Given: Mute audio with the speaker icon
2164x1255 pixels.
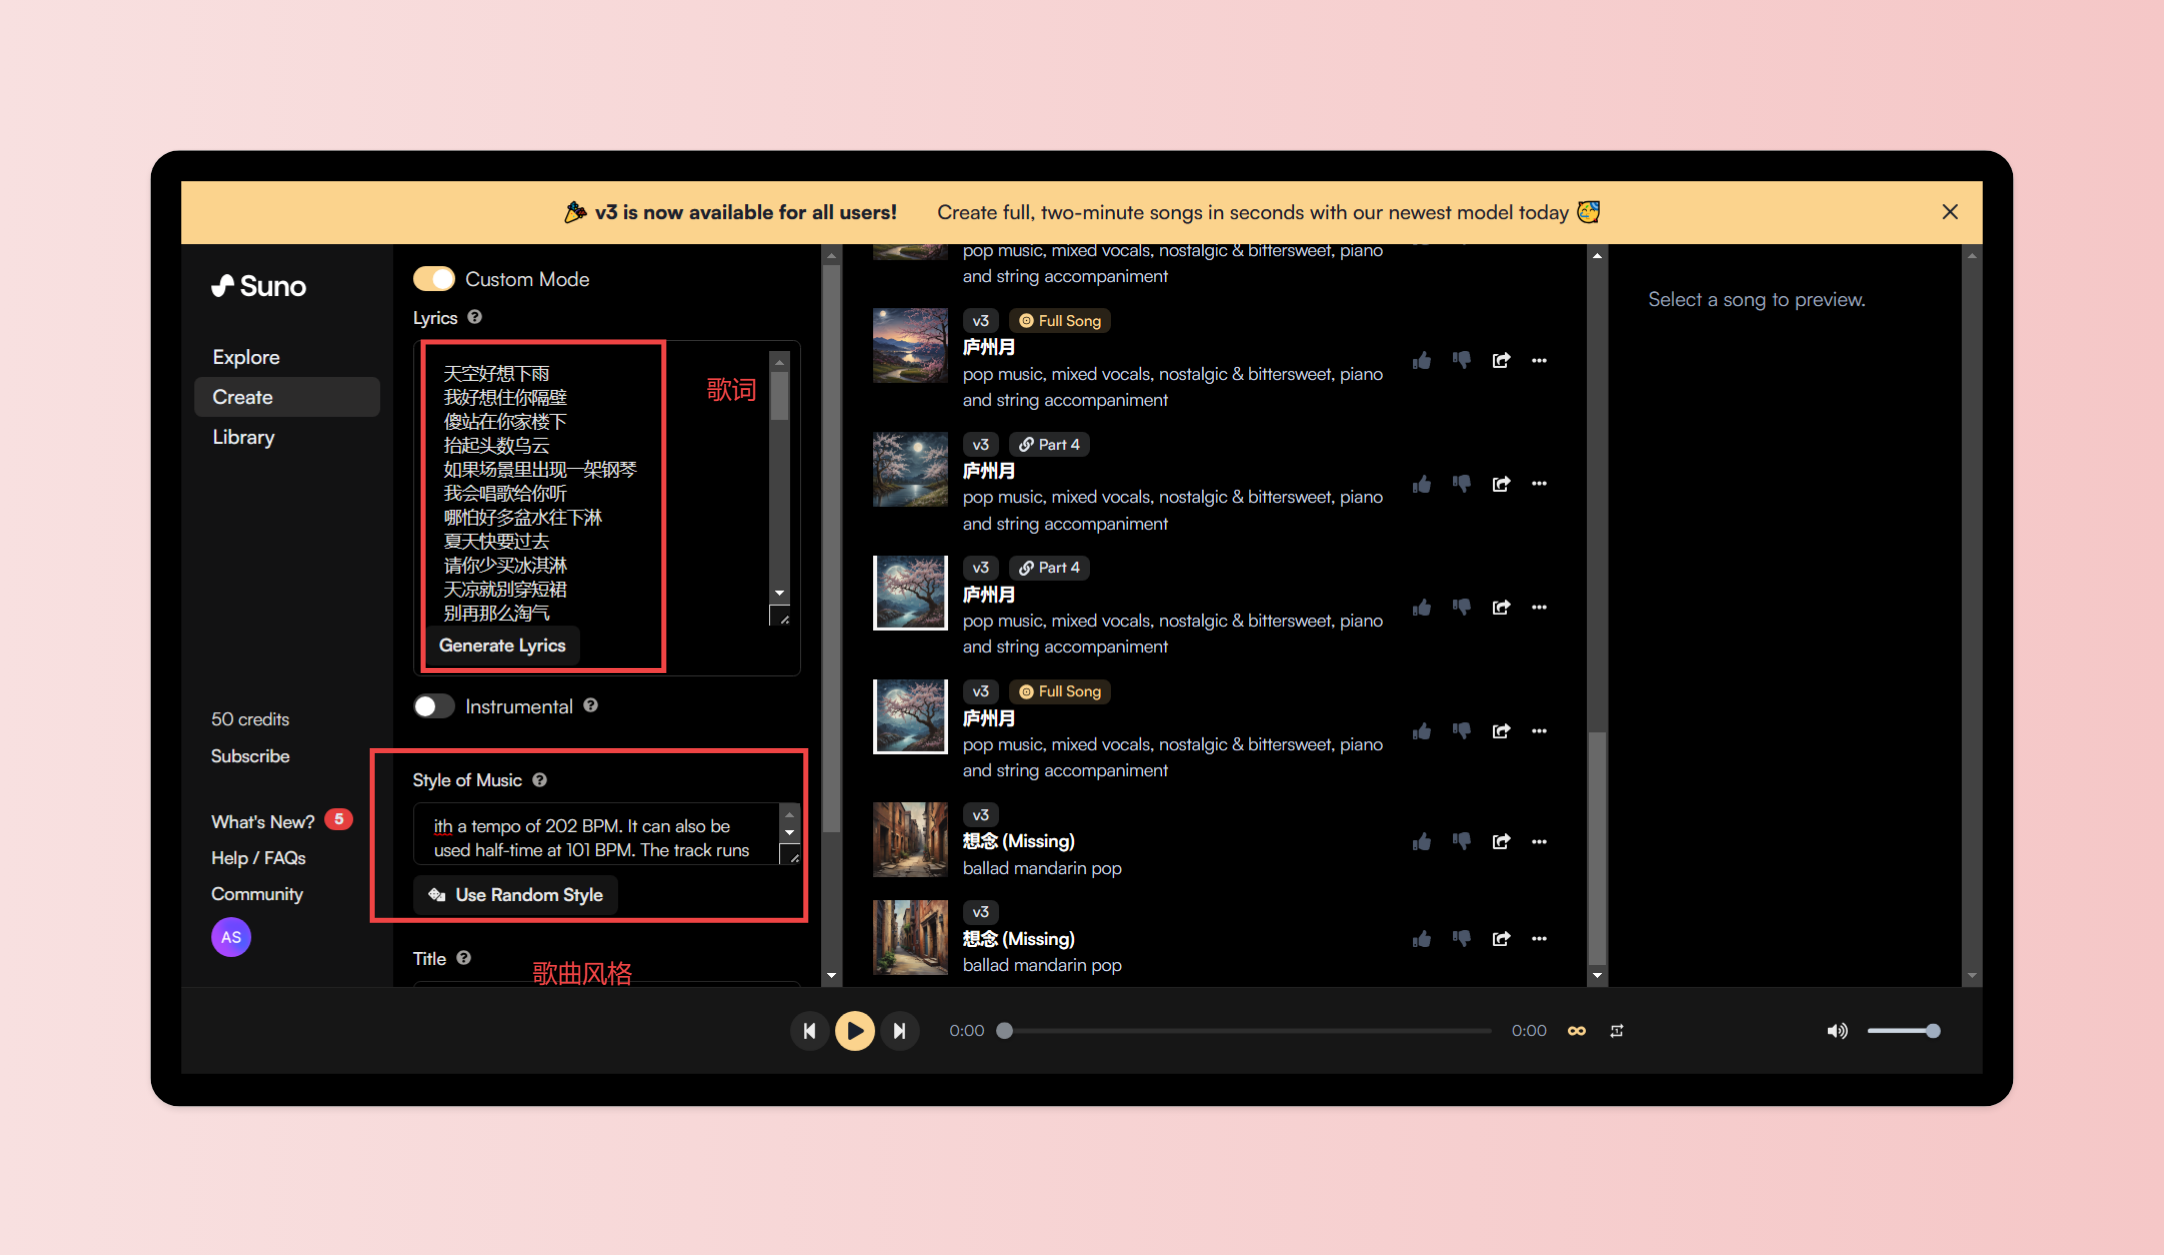Looking at the screenshot, I should pyautogui.click(x=1836, y=1030).
